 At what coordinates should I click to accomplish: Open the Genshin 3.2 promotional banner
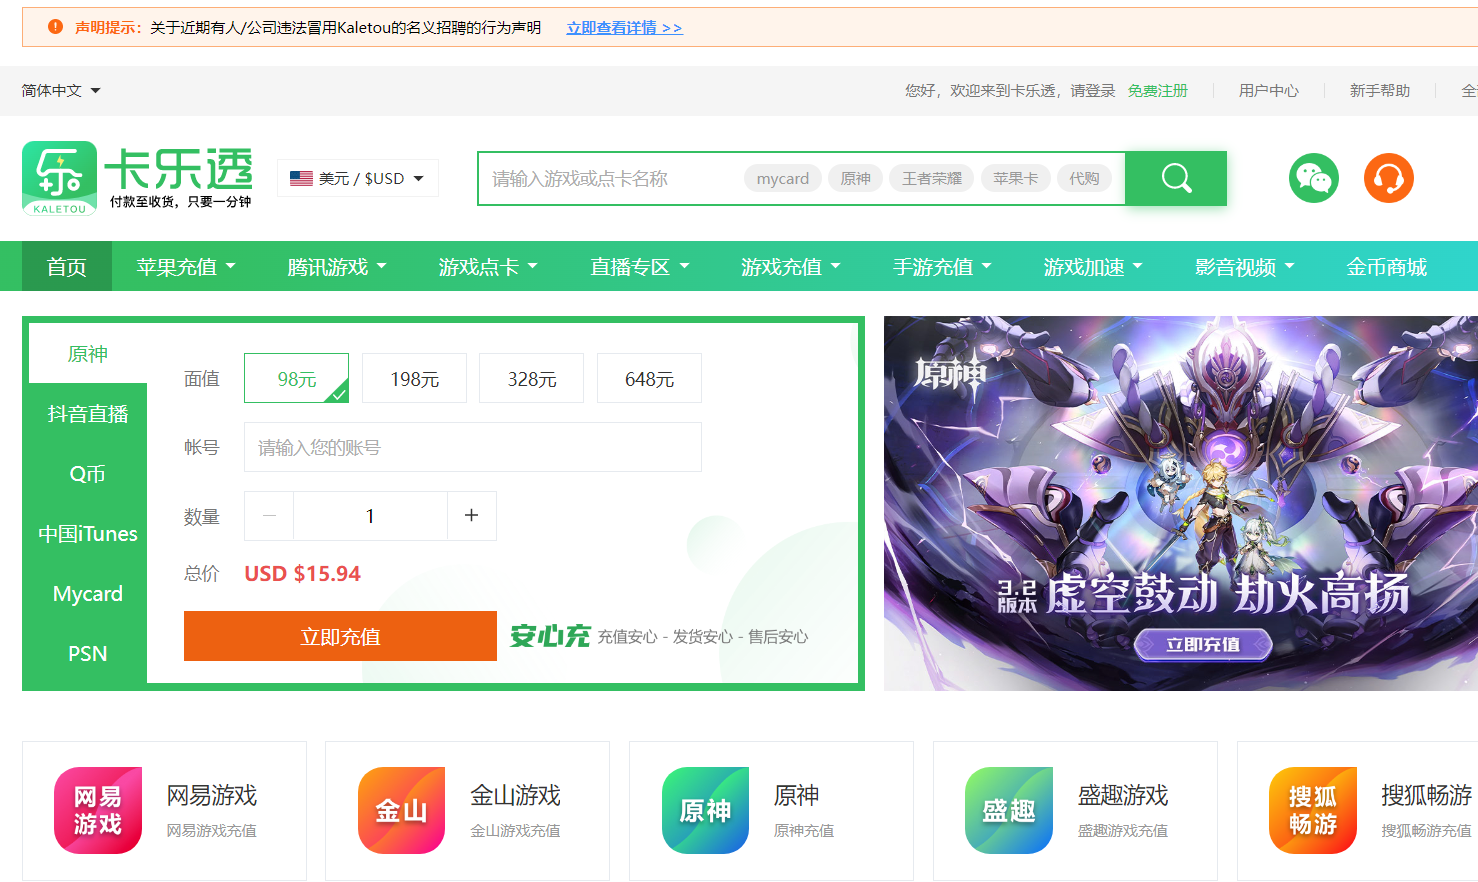pyautogui.click(x=1181, y=503)
